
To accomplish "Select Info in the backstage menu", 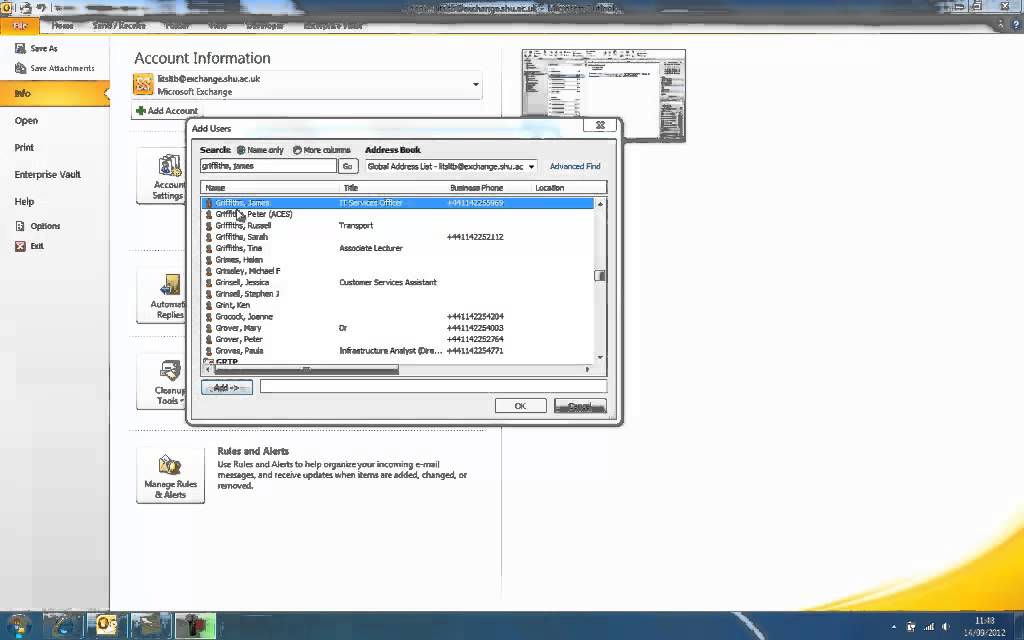I will 55,93.
